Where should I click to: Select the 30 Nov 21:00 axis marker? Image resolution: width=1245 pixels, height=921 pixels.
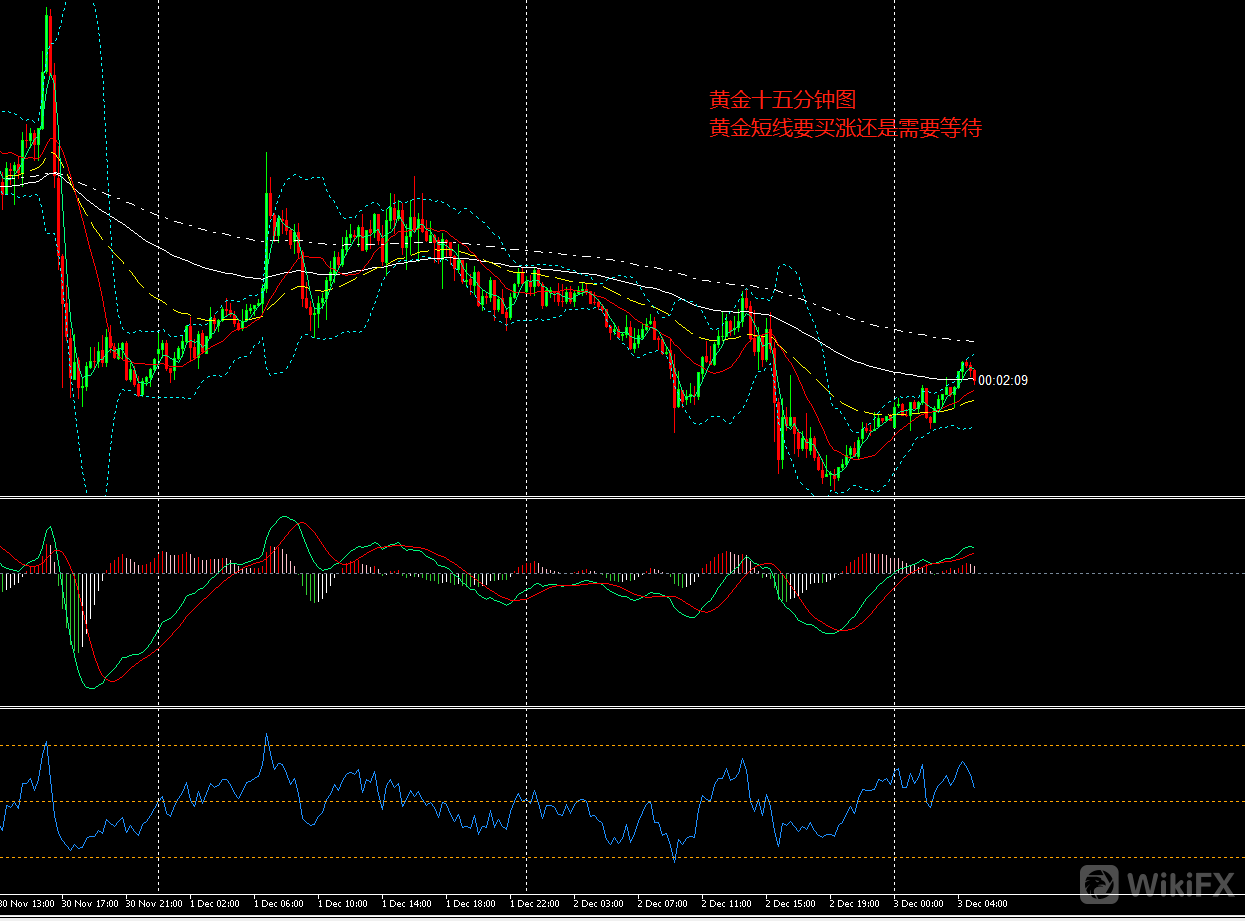click(153, 904)
